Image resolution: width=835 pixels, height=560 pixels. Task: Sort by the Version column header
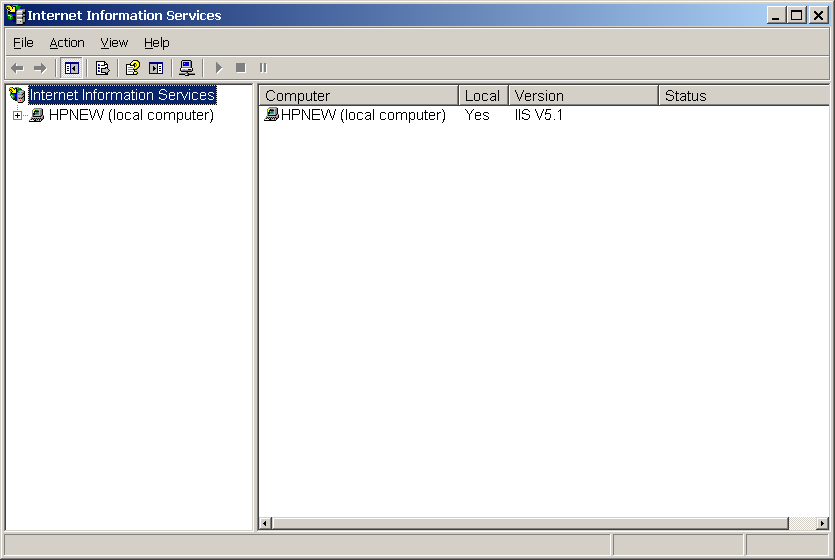point(584,96)
